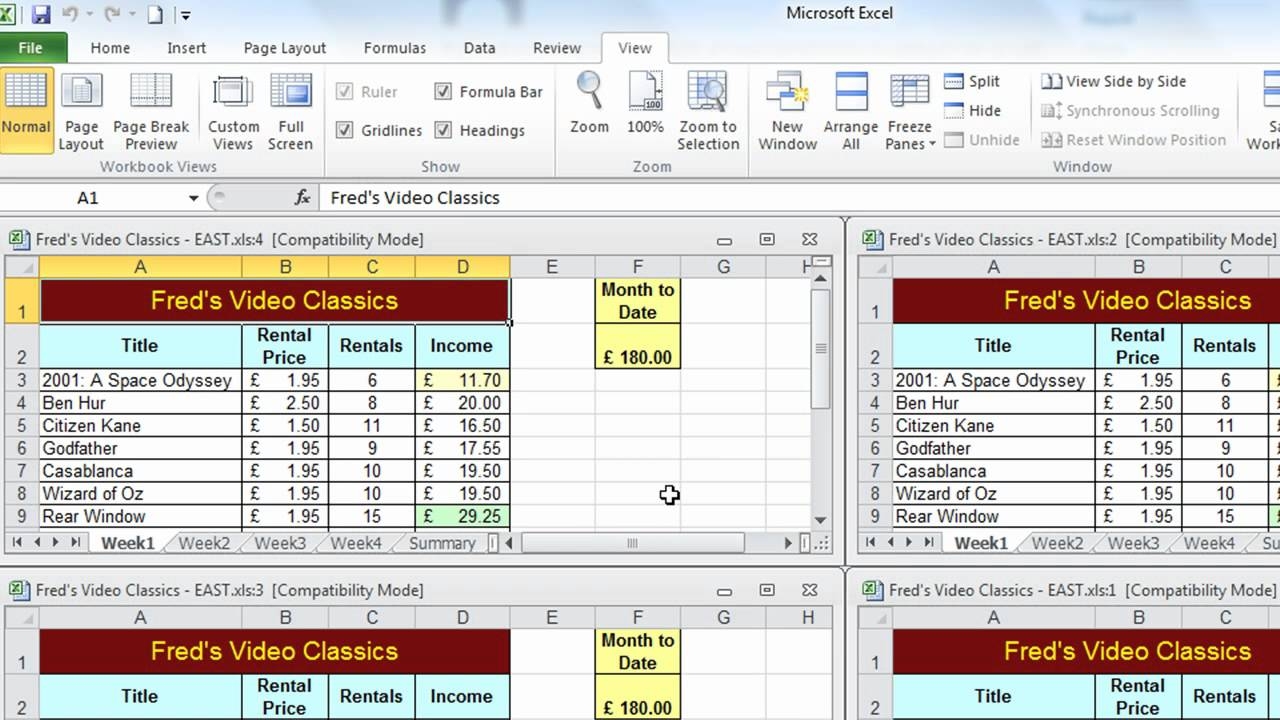Switch to Page Layout view
The height and width of the screenshot is (720, 1280).
coord(81,110)
